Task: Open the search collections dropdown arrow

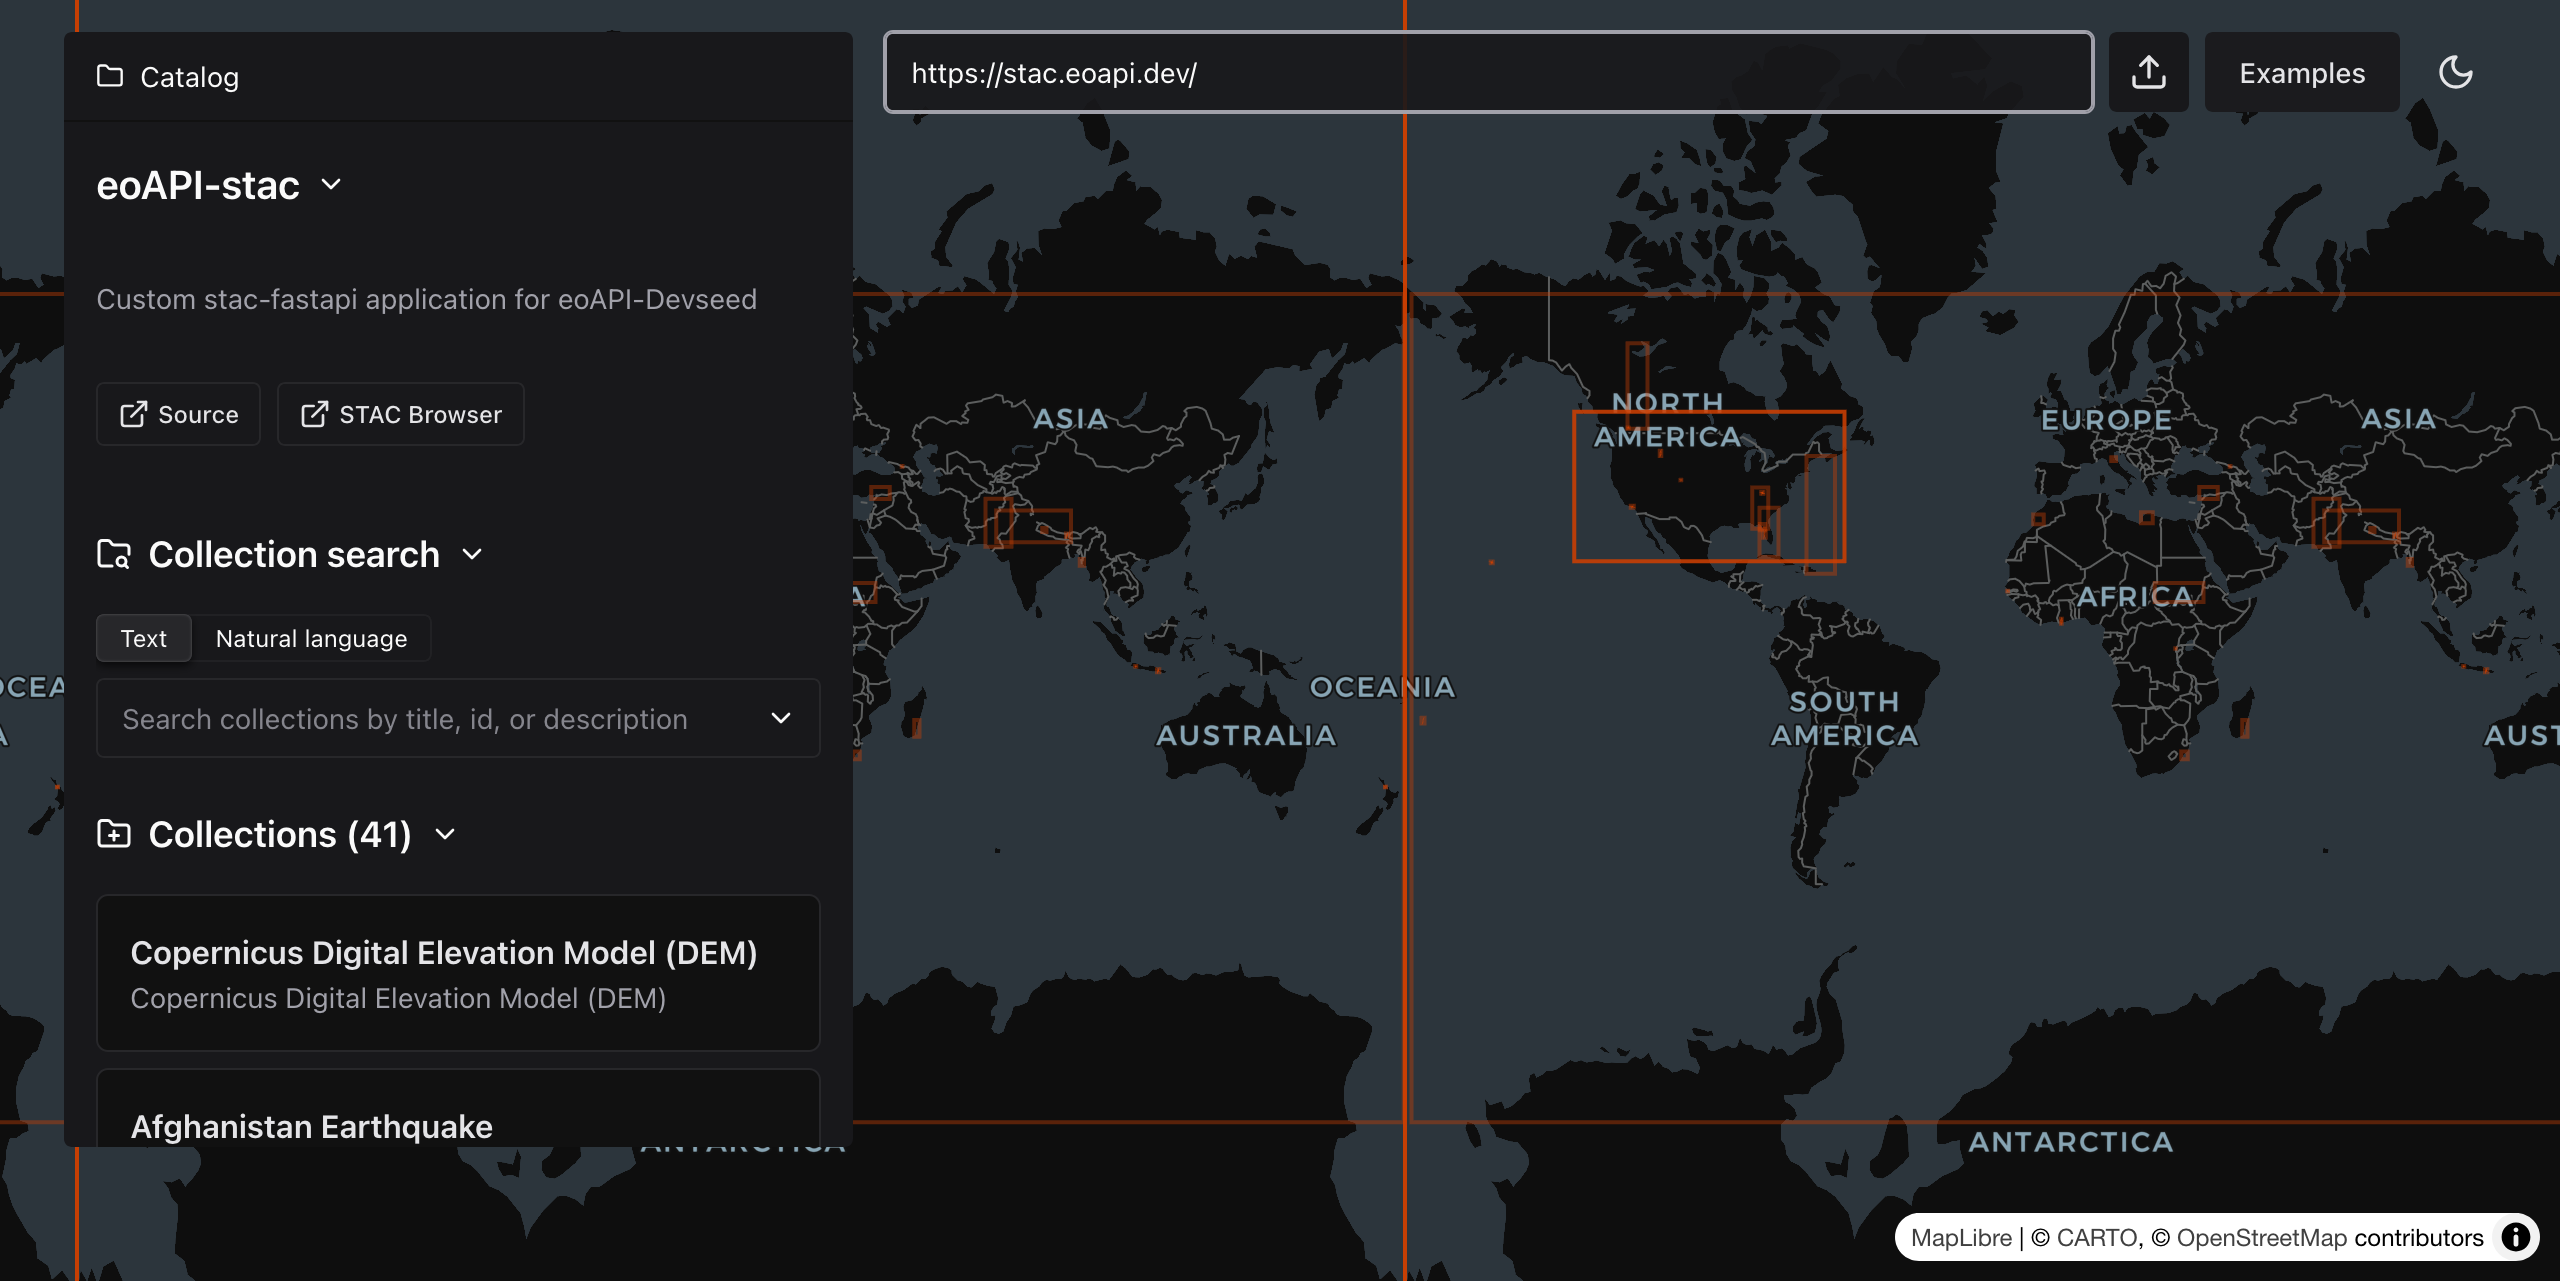Action: click(781, 718)
